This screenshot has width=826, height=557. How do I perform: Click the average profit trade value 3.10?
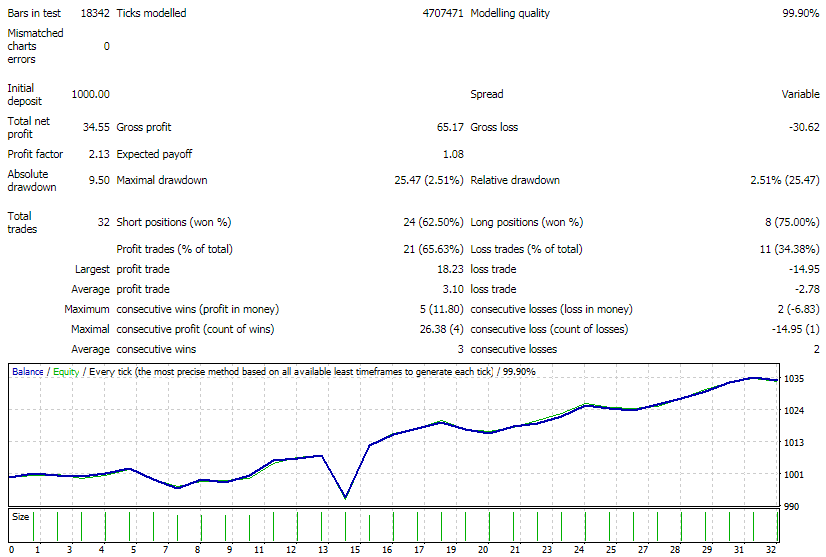tap(453, 289)
